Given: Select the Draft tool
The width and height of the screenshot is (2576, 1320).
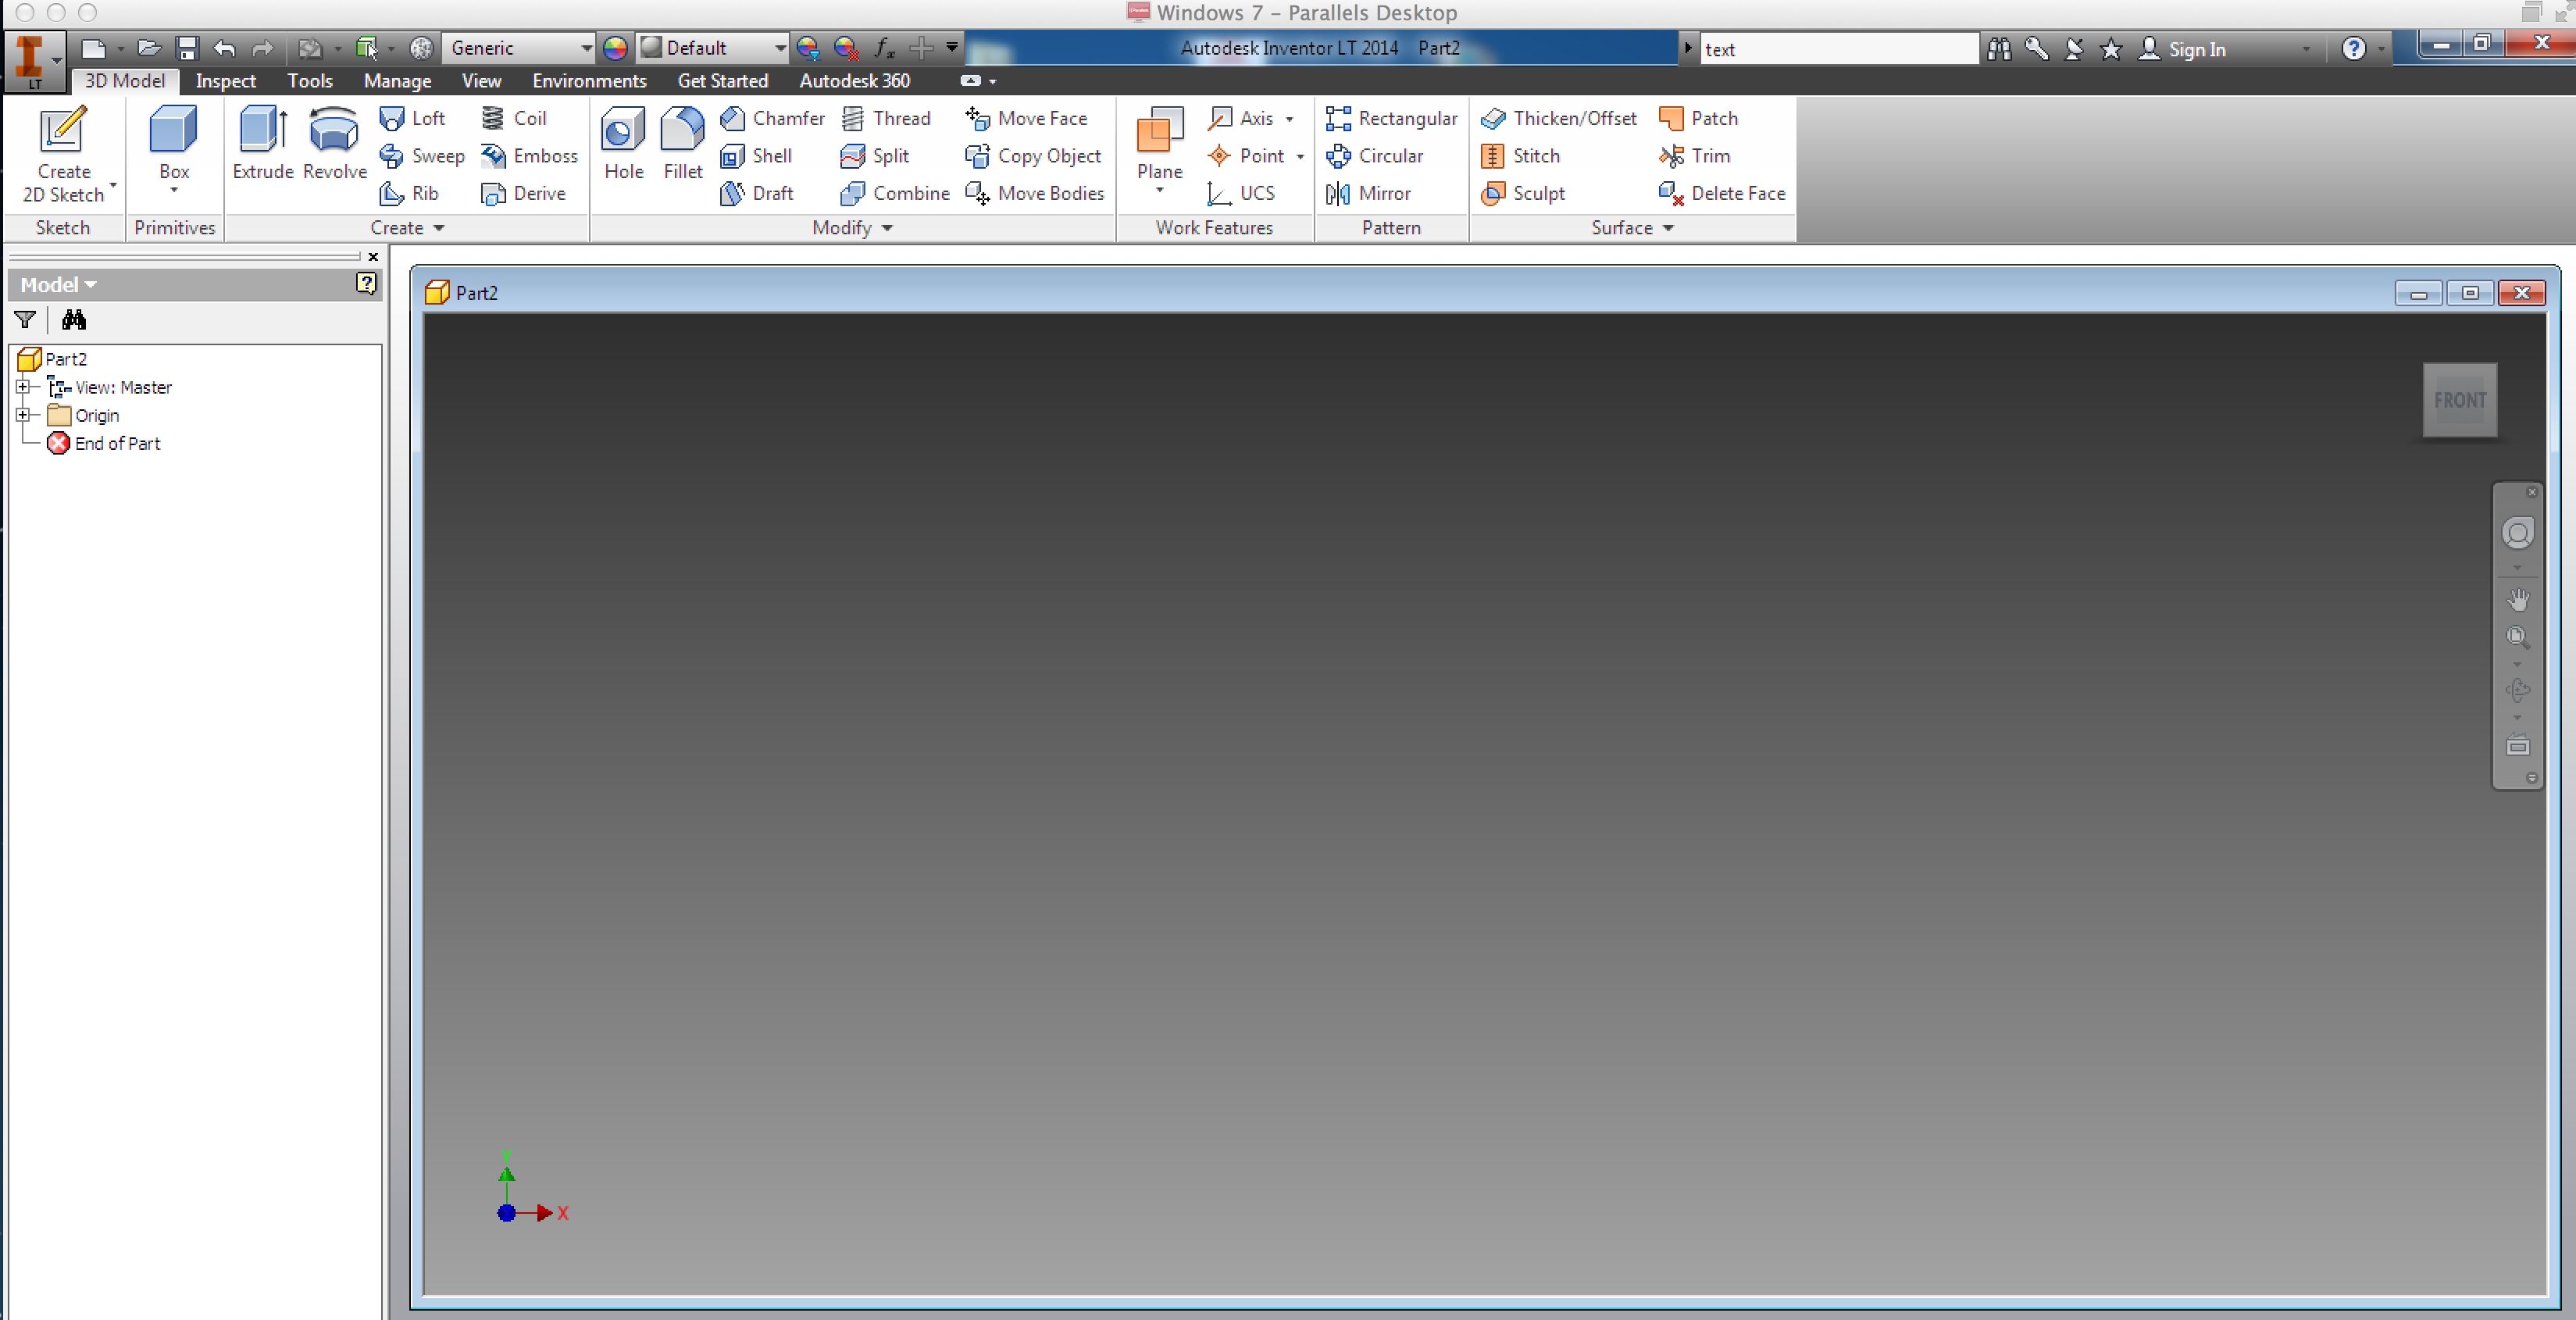Looking at the screenshot, I should tap(757, 193).
